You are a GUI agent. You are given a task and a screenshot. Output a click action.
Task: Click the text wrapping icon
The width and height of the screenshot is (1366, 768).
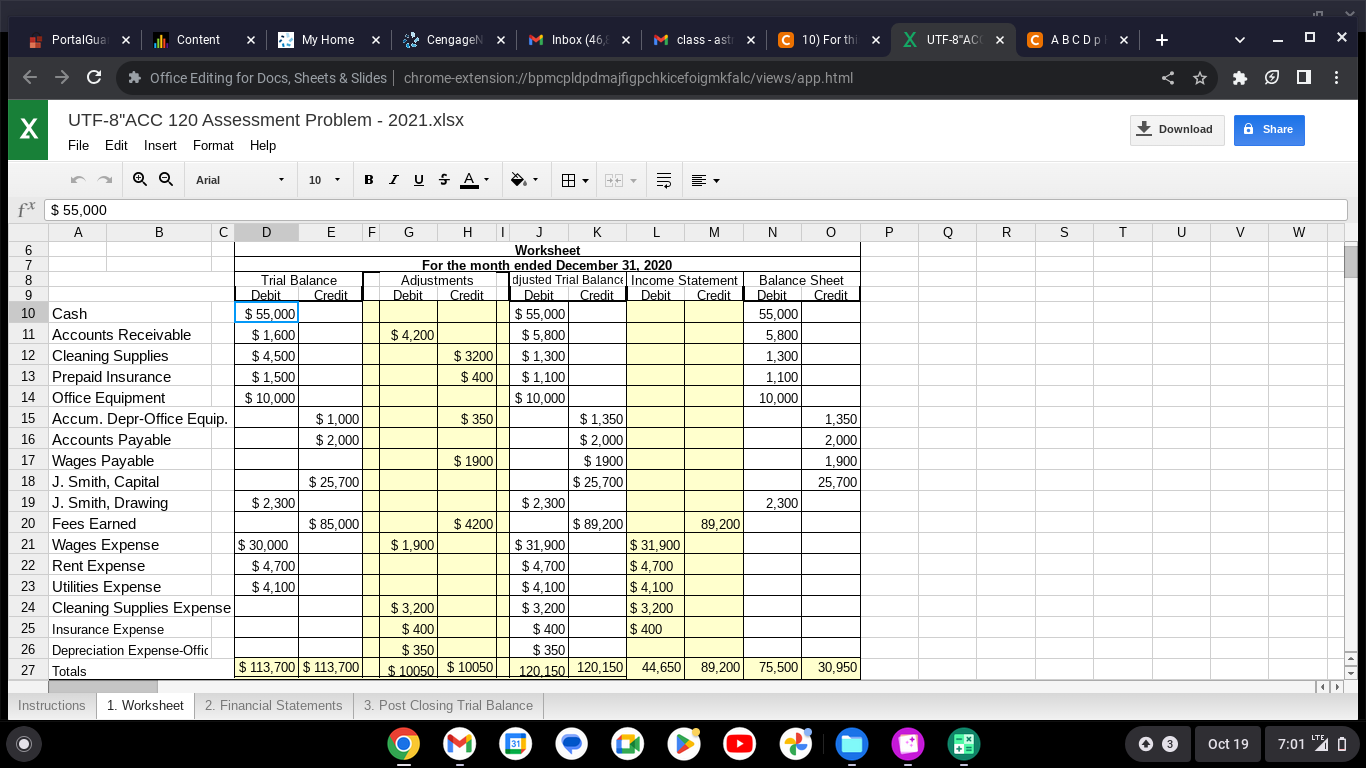point(662,180)
